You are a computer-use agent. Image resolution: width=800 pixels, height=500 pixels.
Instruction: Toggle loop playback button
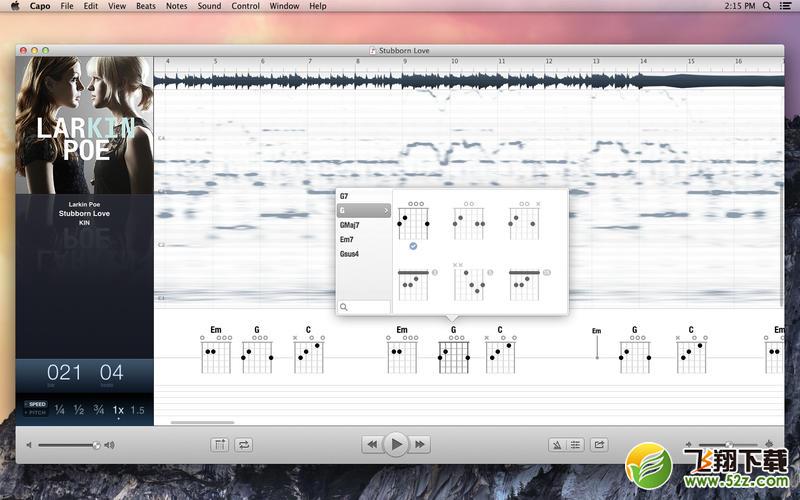click(x=243, y=445)
